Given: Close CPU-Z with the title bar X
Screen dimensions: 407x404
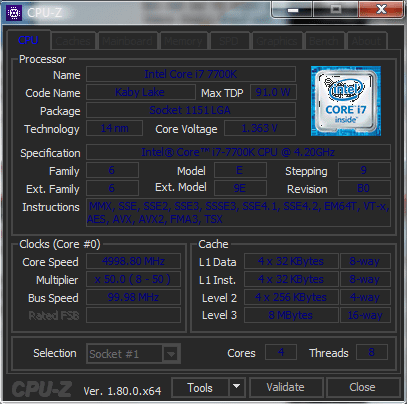Looking at the screenshot, I should click(x=381, y=9).
